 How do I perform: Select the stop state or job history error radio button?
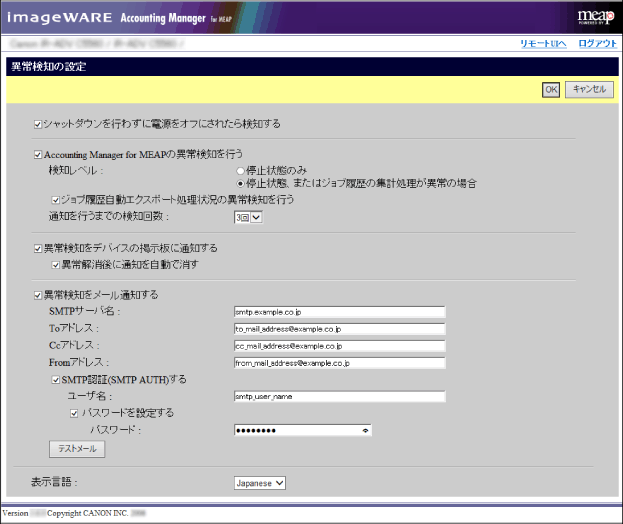click(240, 184)
